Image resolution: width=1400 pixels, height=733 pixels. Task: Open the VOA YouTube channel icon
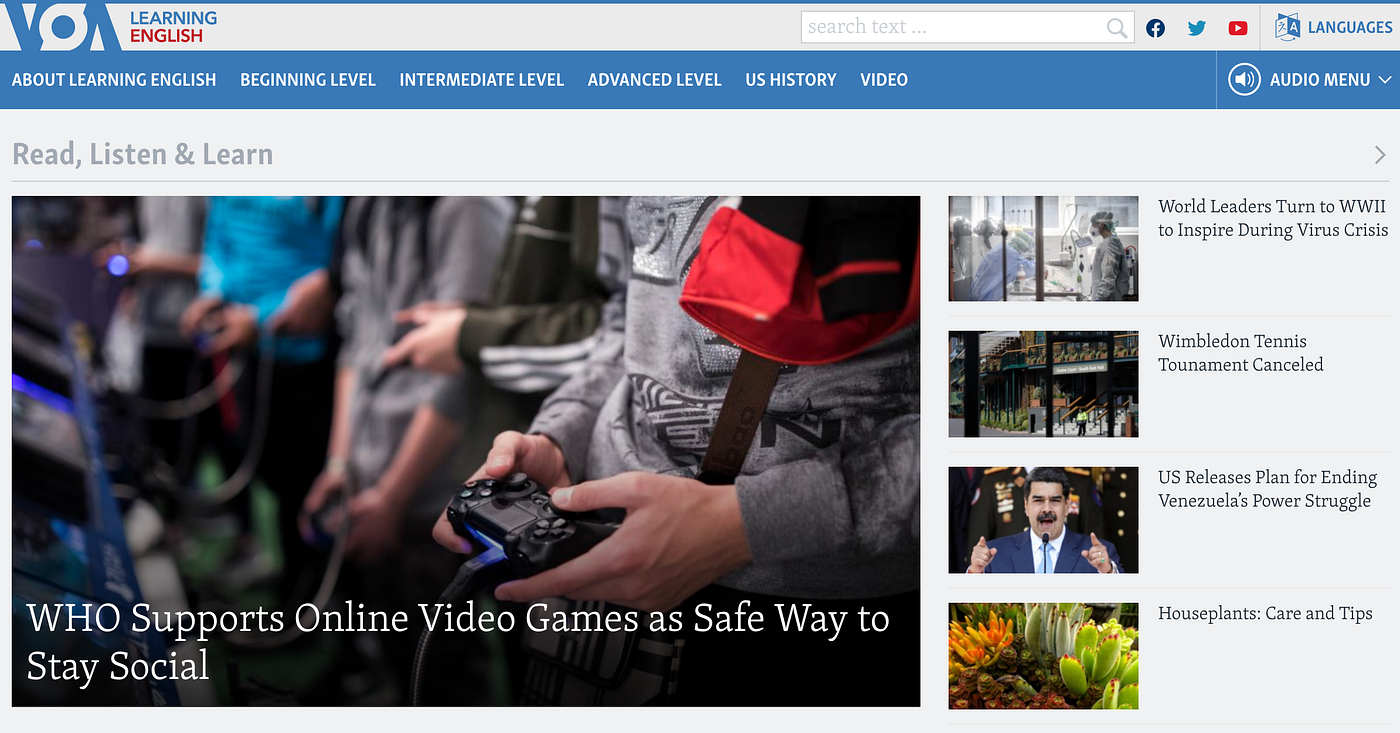point(1238,28)
